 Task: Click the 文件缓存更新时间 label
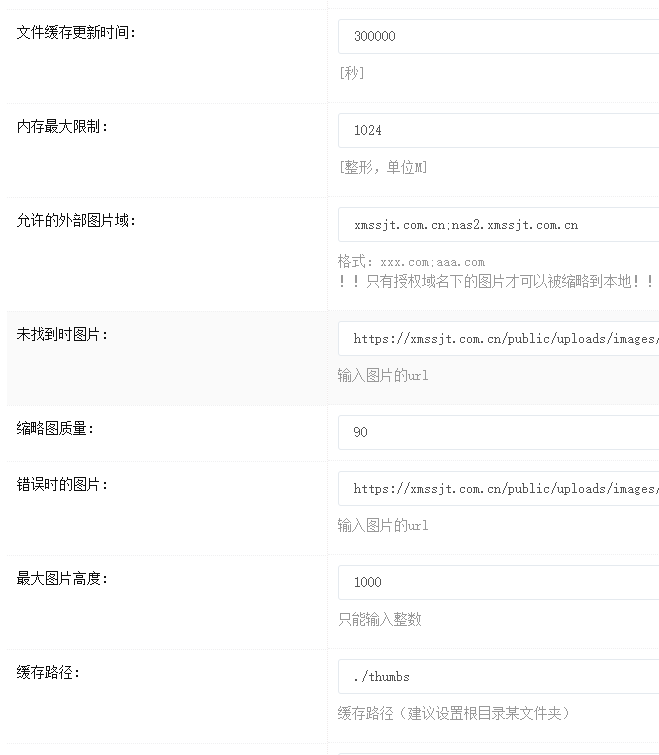76,33
